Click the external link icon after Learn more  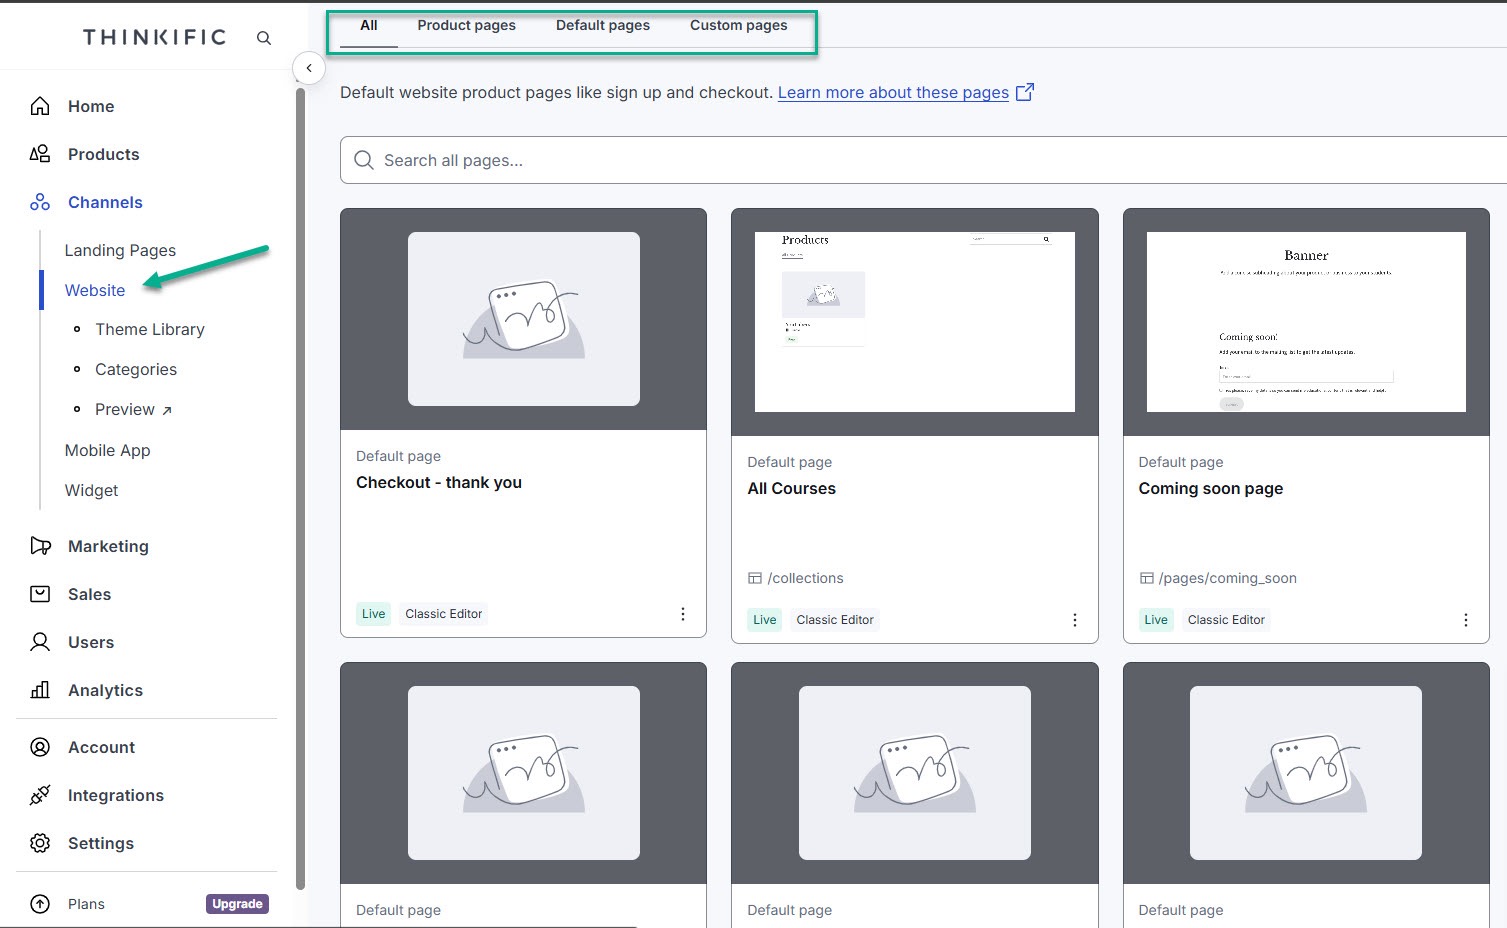point(1025,92)
